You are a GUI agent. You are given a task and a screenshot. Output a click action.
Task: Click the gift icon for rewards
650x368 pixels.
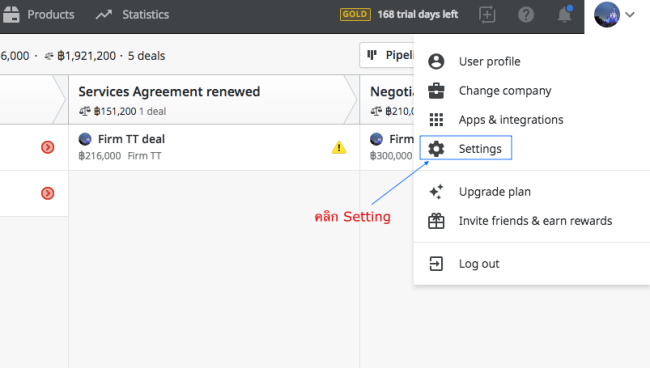tap(436, 221)
